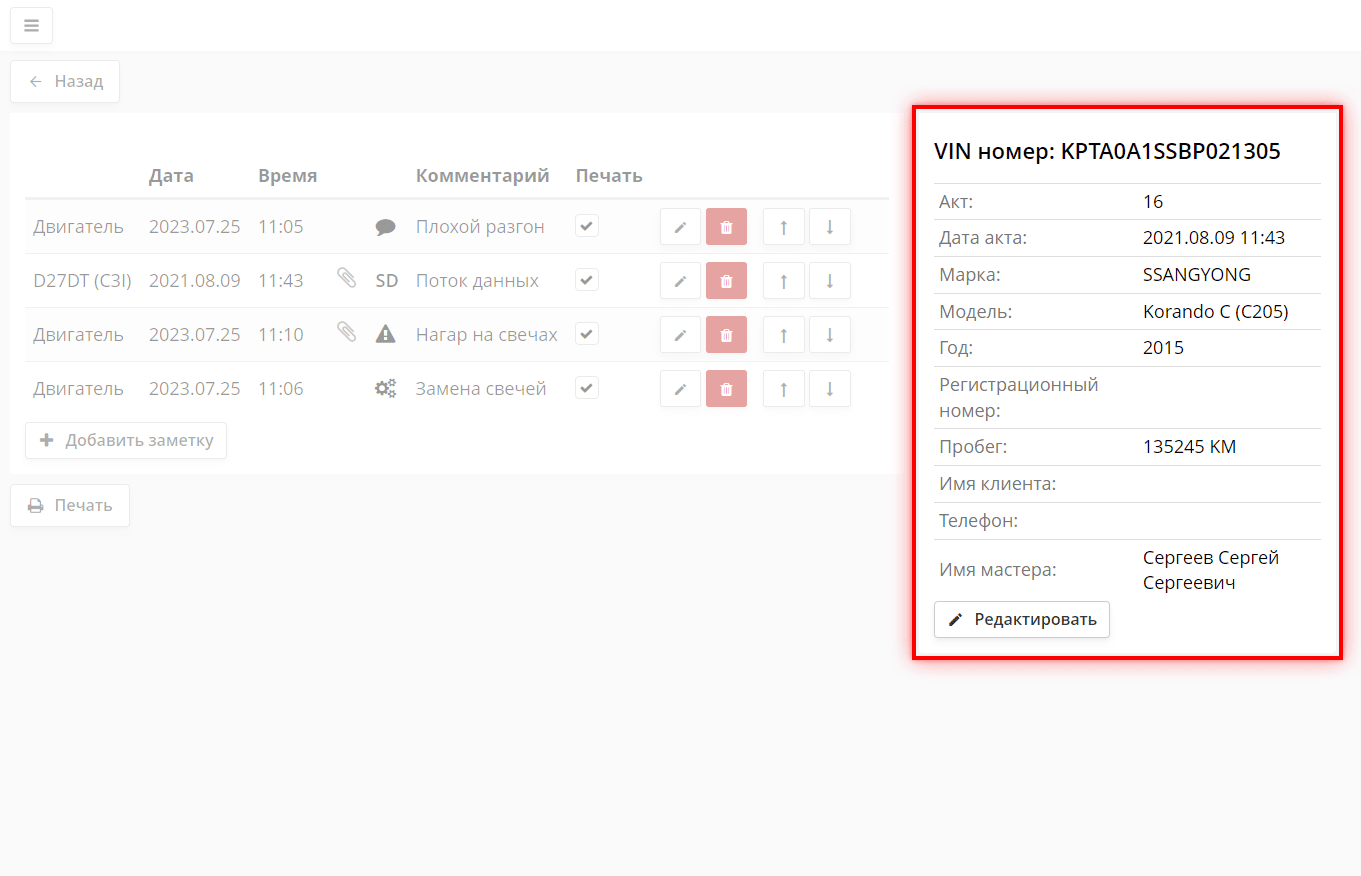The height and width of the screenshot is (876, 1361).
Task: Open the hamburger menu
Action: pyautogui.click(x=31, y=26)
